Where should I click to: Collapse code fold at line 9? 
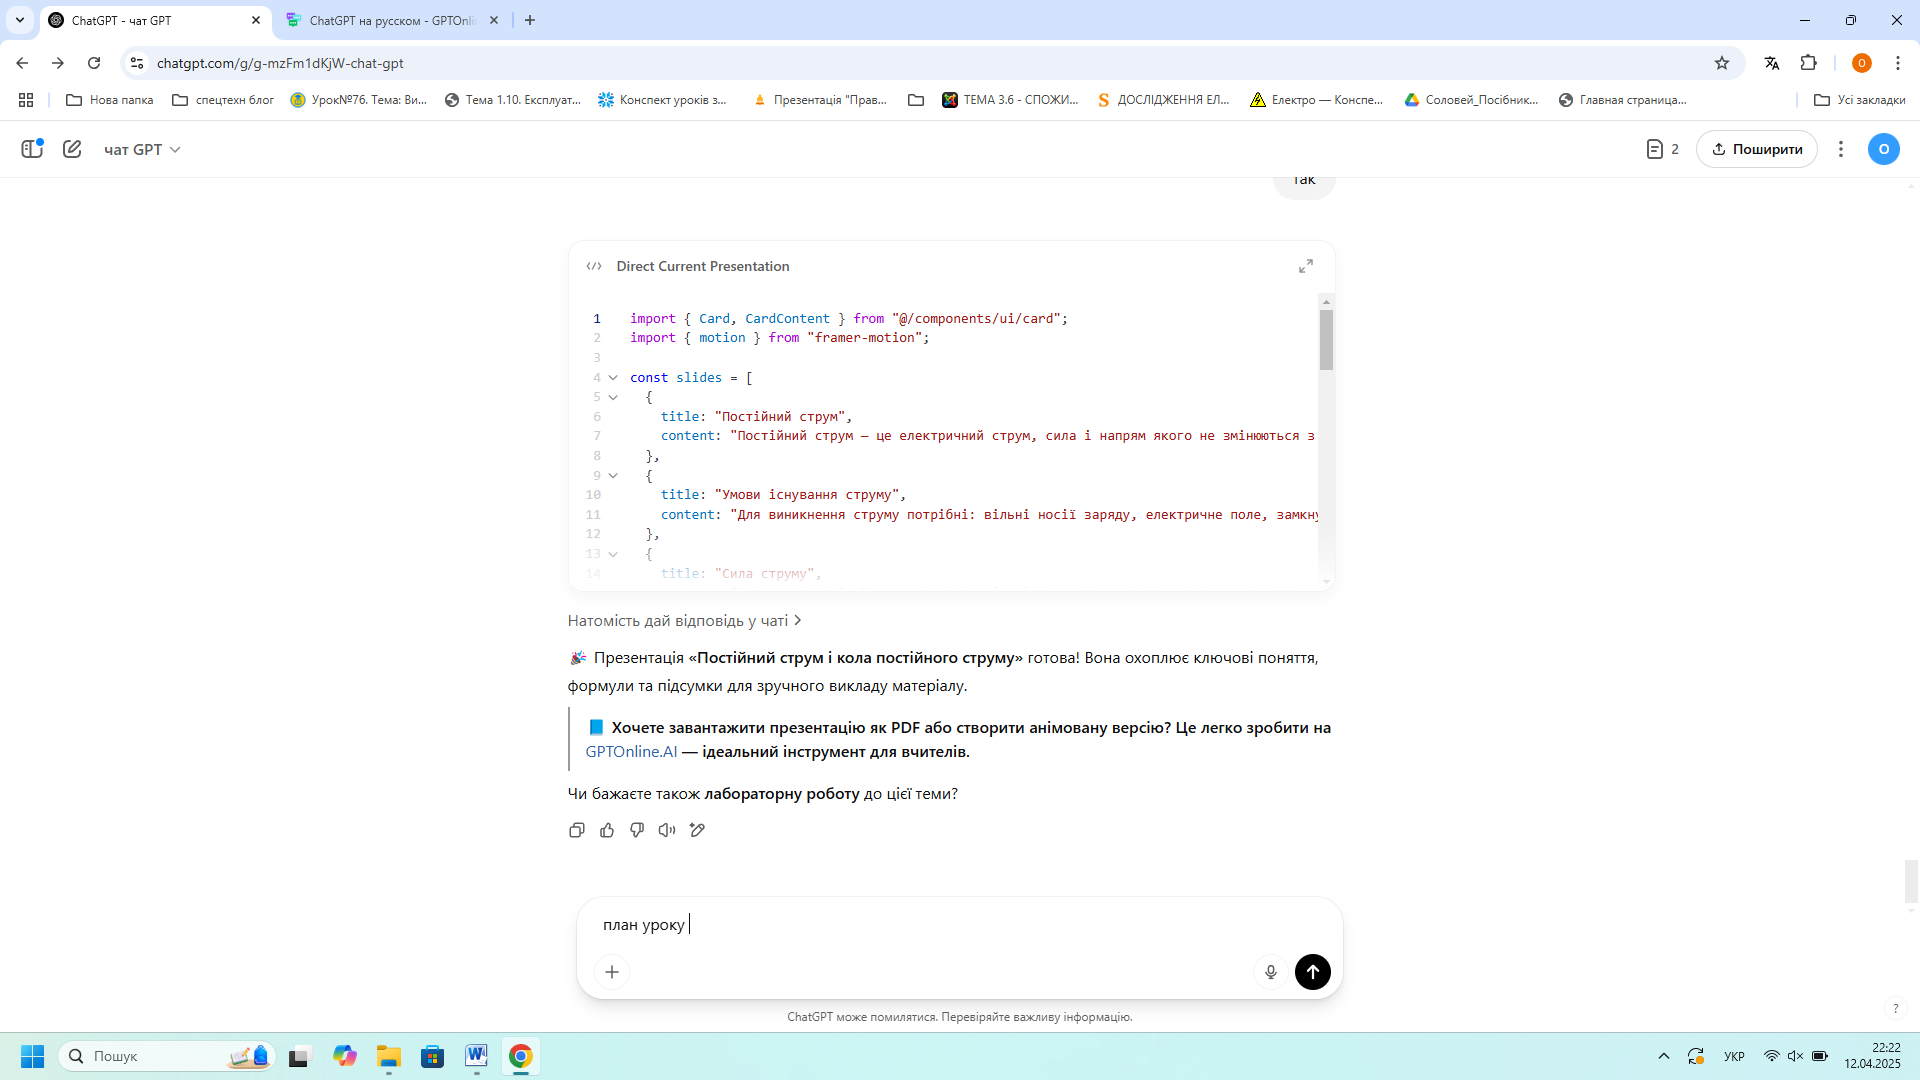(613, 476)
